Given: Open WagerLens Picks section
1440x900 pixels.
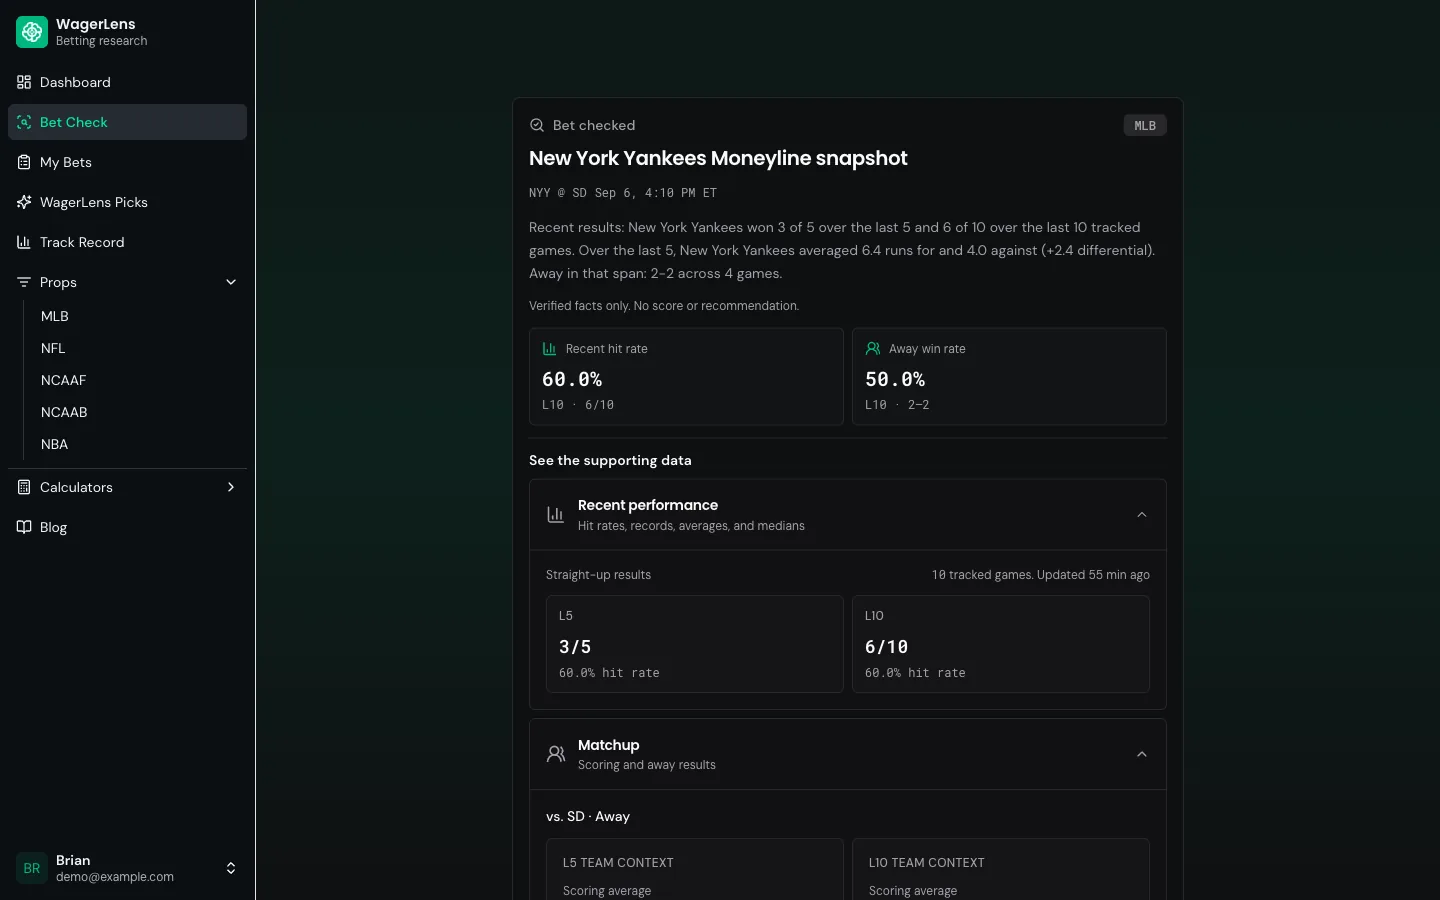Looking at the screenshot, I should pos(127,202).
